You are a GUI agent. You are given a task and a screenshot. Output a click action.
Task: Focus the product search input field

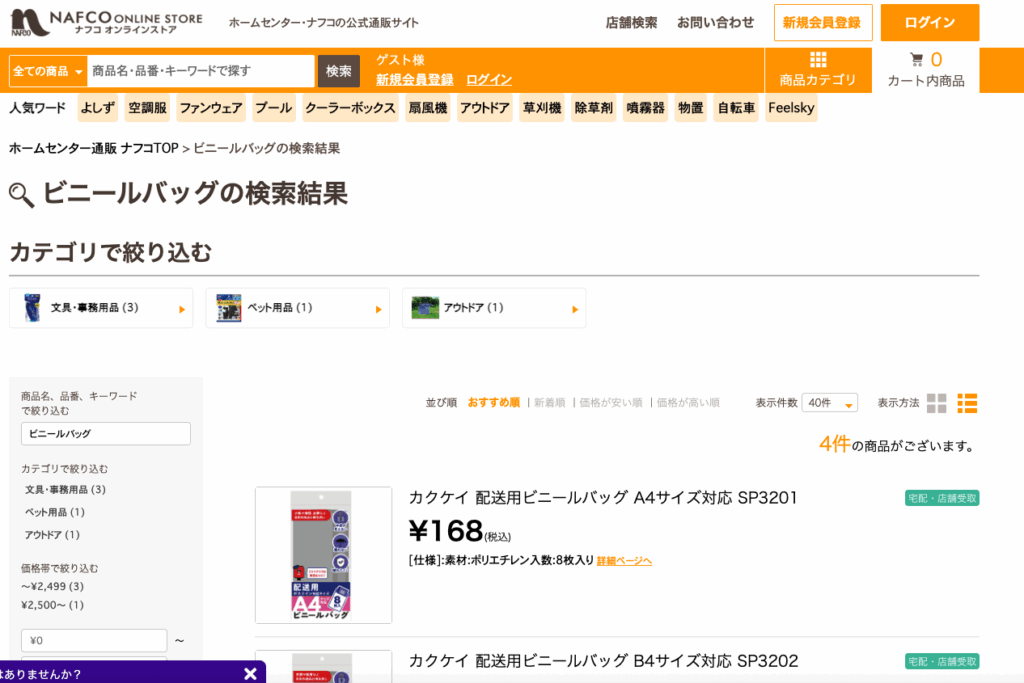(200, 71)
